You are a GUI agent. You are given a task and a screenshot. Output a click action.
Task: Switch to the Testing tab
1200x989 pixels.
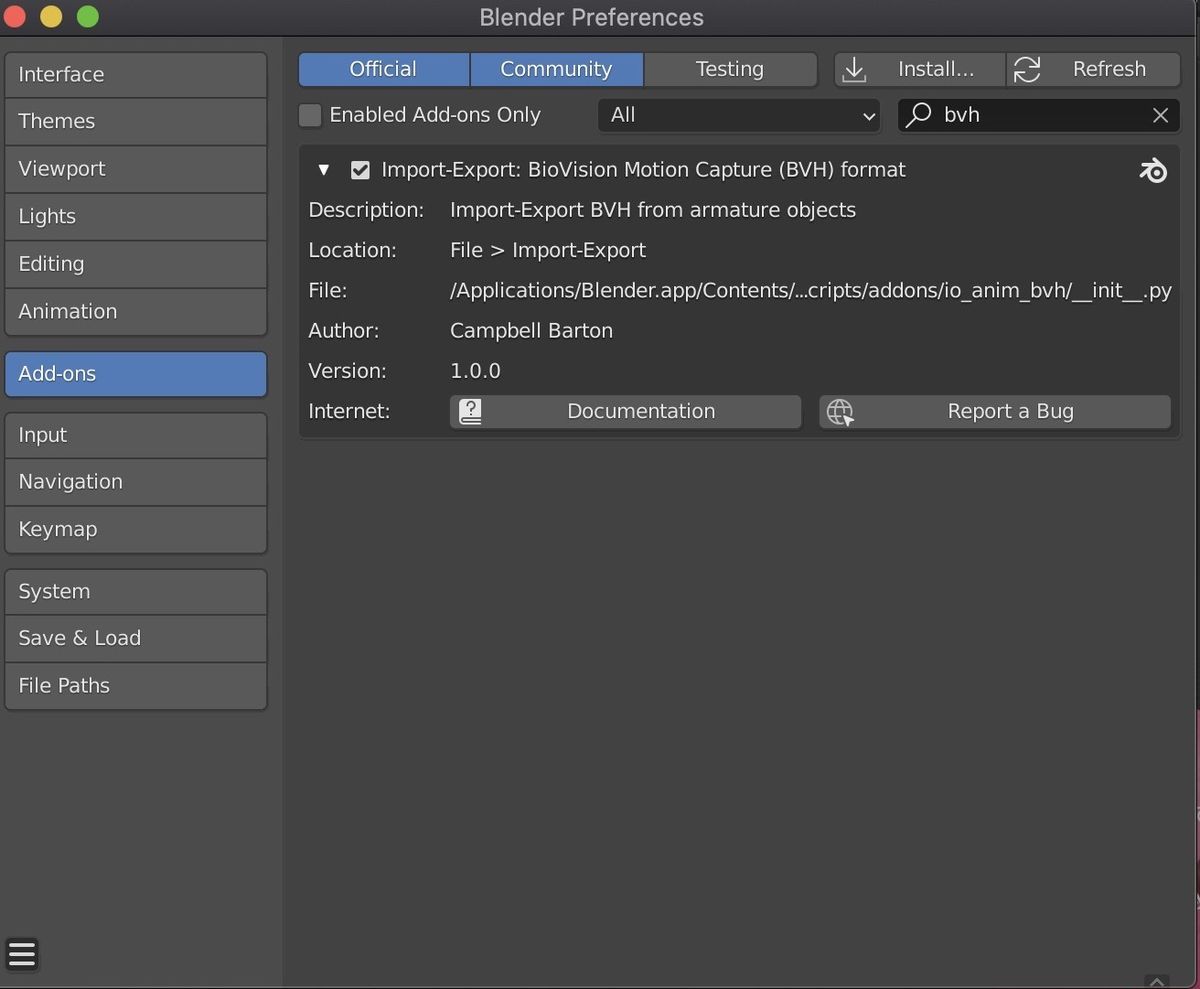click(x=730, y=69)
